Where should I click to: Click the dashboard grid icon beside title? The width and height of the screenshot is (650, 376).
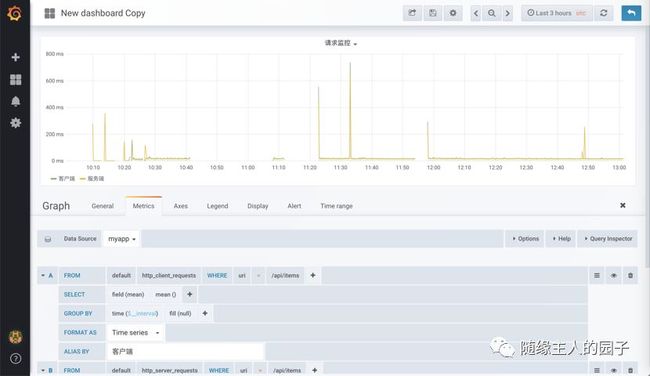click(49, 13)
